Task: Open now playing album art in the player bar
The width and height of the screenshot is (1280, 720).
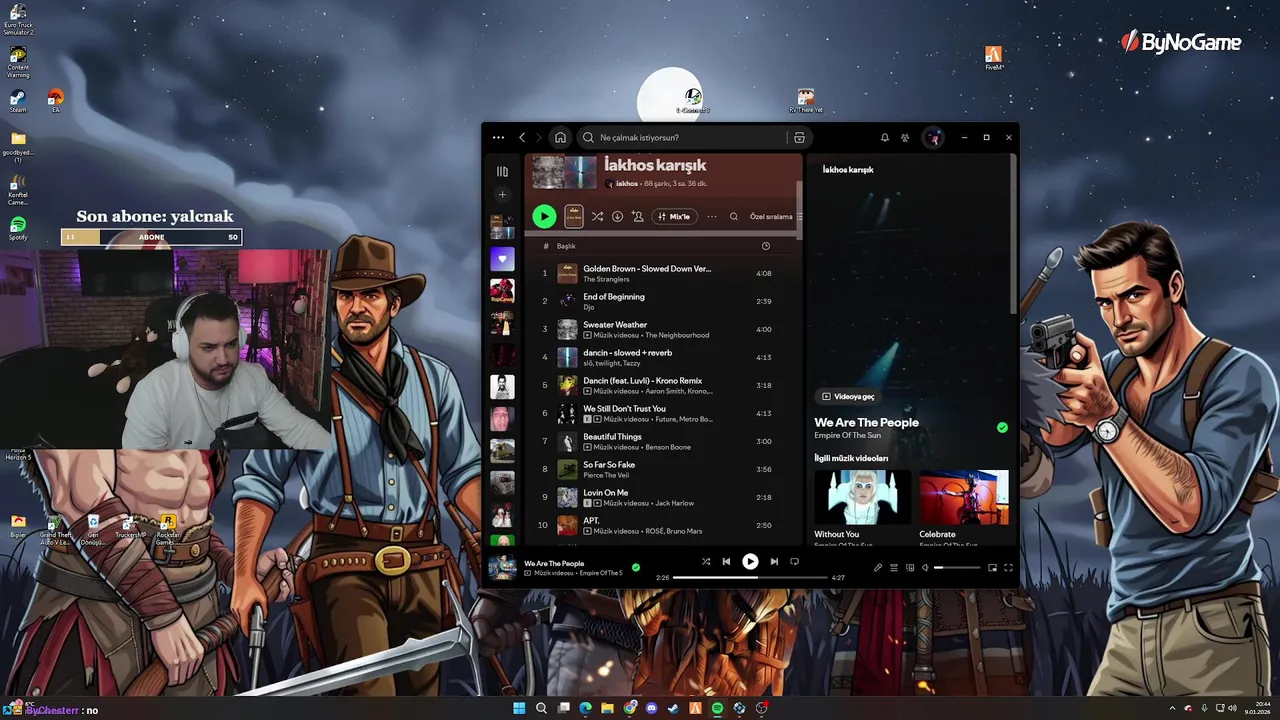Action: coord(502,567)
